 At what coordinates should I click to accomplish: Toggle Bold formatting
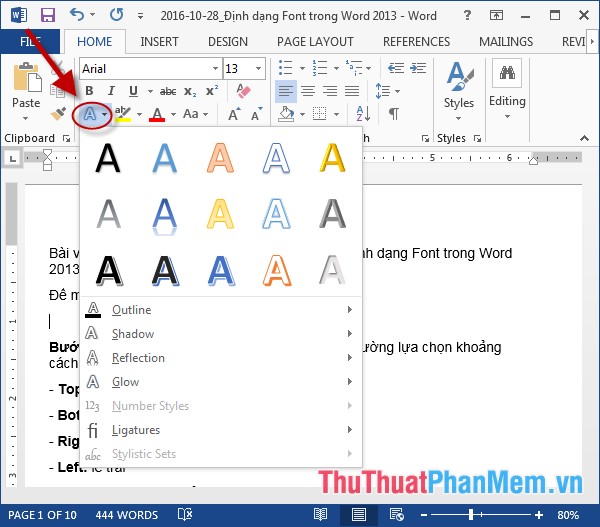[90, 91]
